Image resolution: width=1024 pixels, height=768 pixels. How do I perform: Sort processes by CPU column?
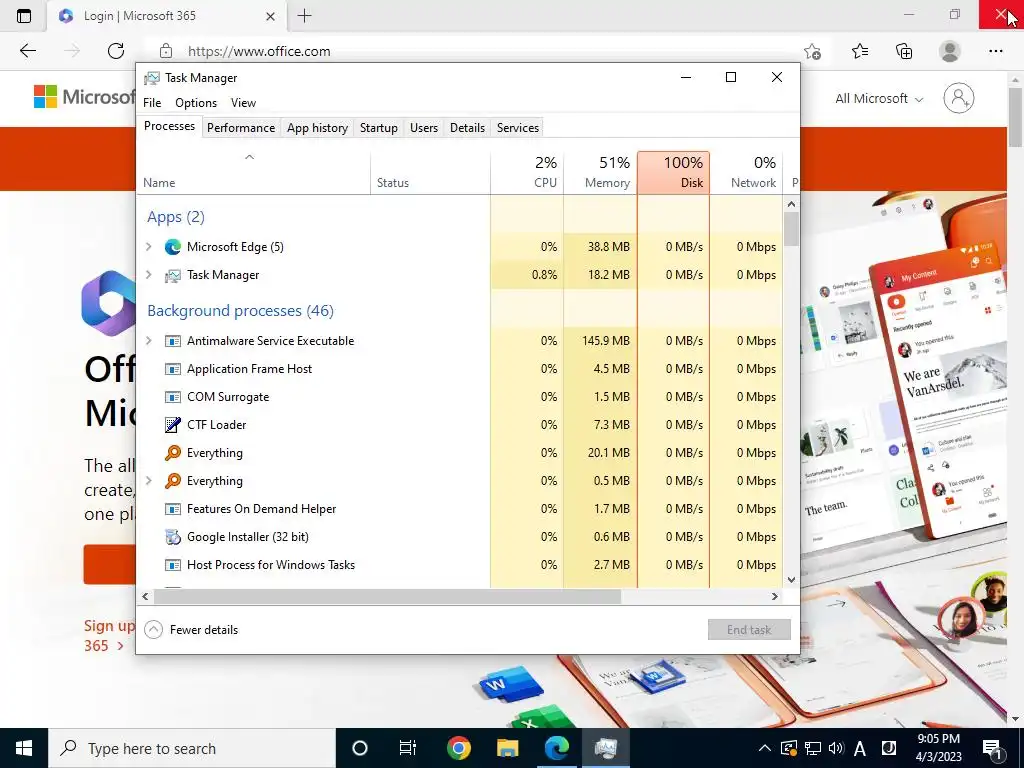527,172
